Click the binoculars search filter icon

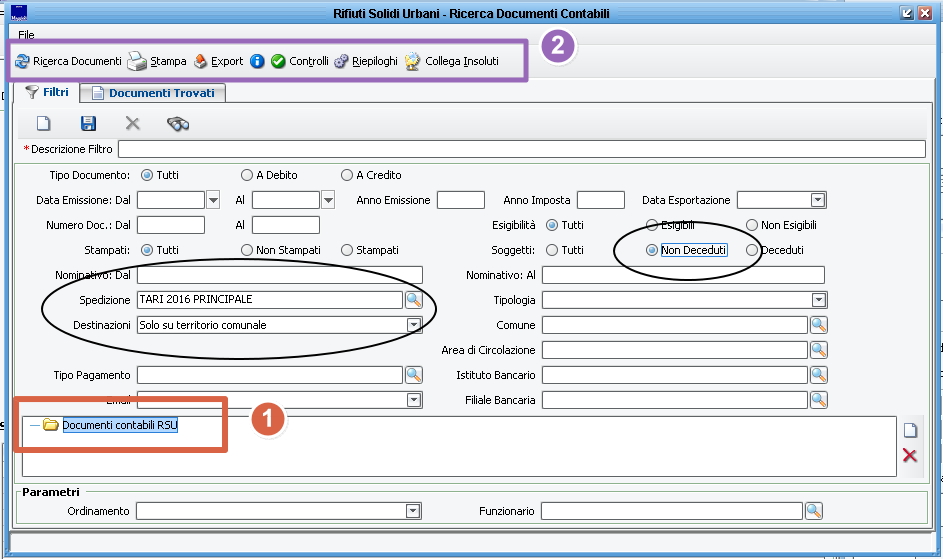pos(178,123)
